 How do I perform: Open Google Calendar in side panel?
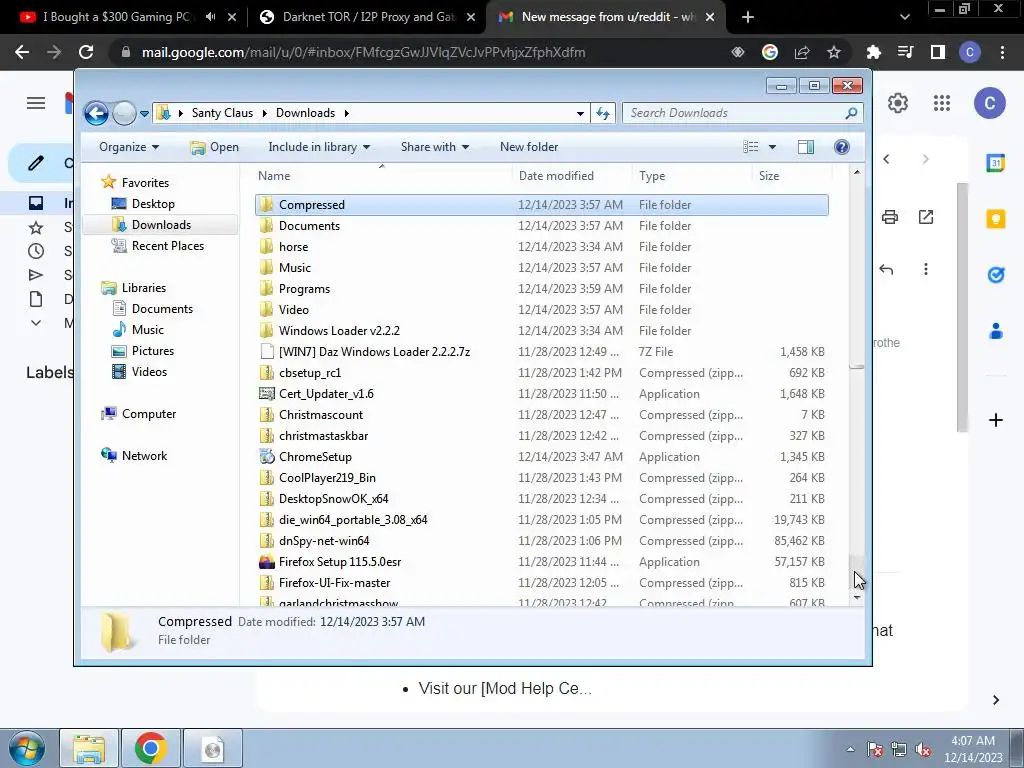[x=995, y=163]
